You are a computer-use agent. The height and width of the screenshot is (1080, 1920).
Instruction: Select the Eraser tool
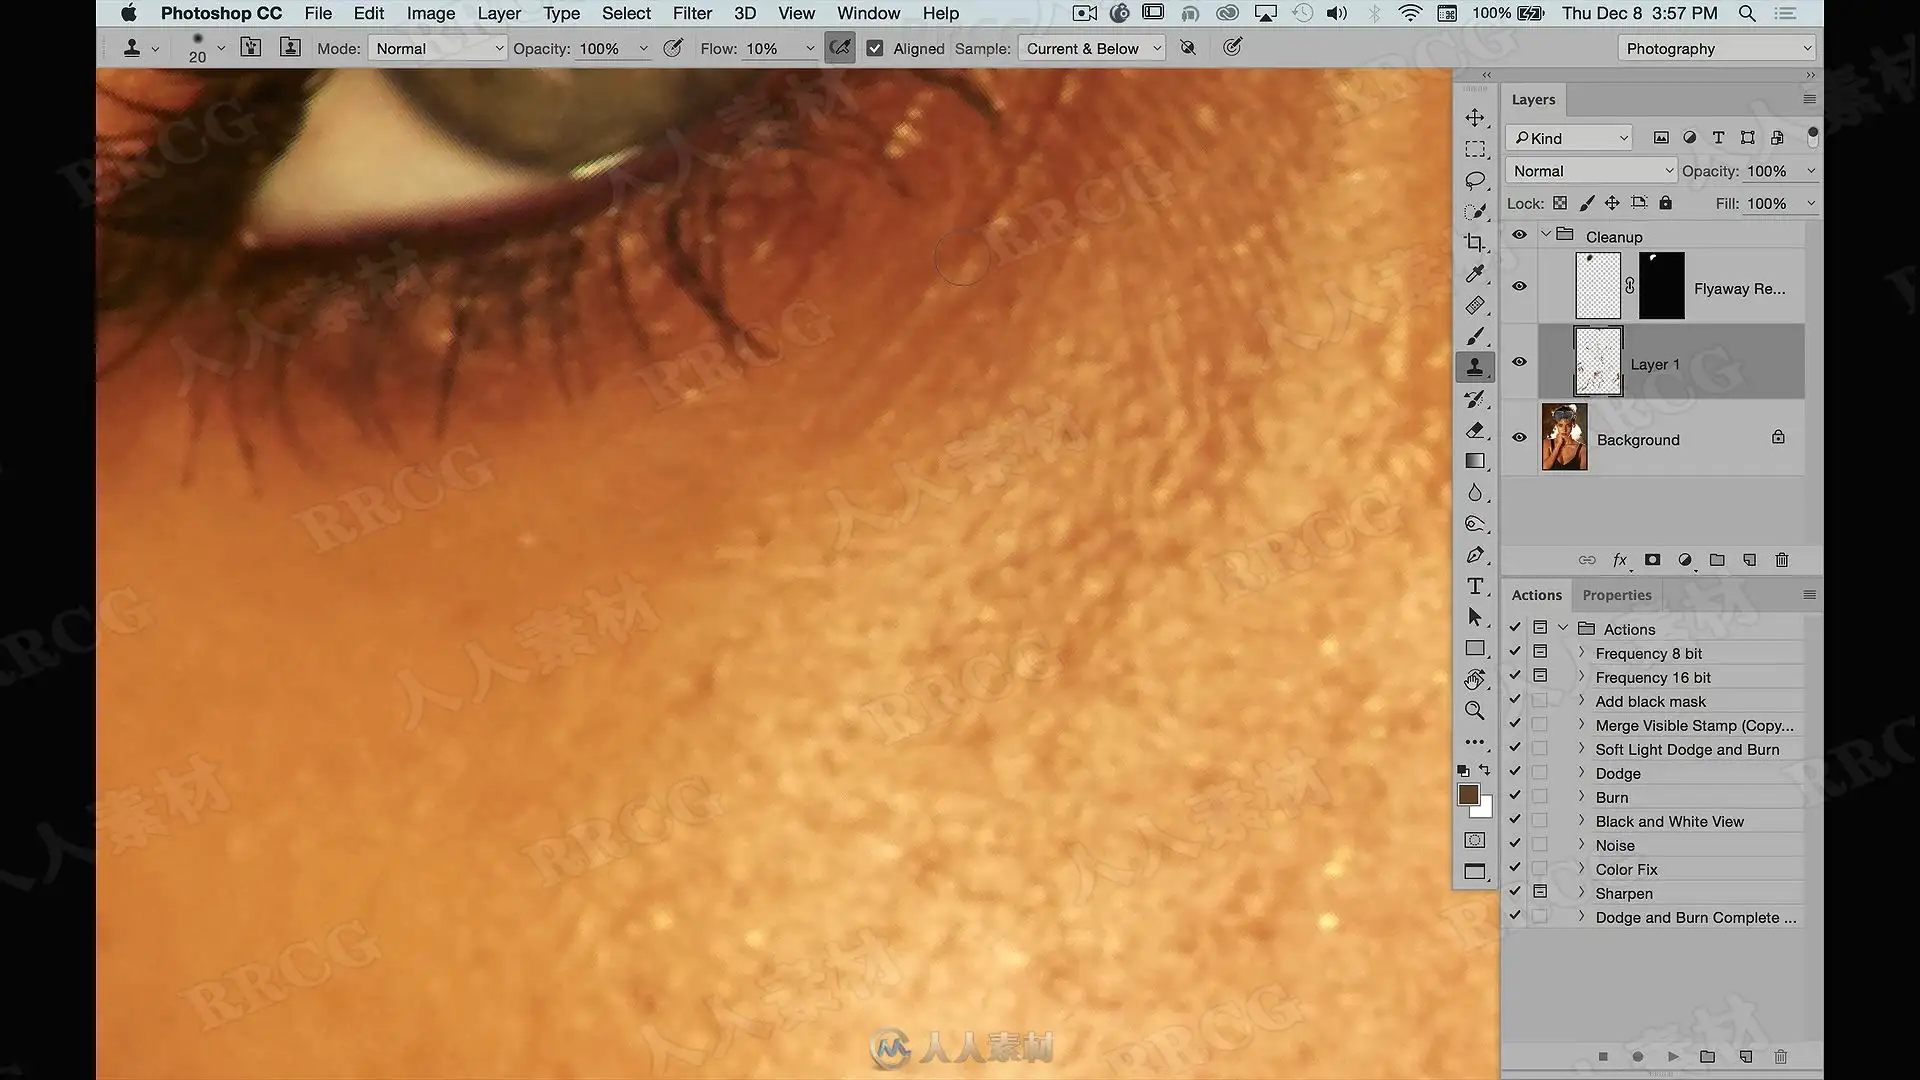pyautogui.click(x=1475, y=430)
